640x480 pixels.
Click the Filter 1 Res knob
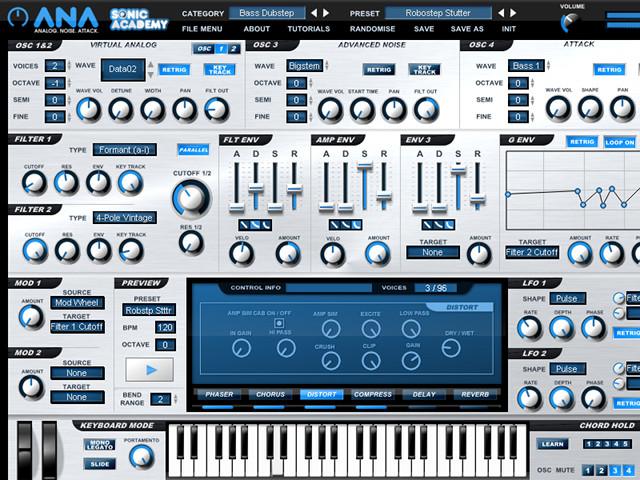(66, 182)
